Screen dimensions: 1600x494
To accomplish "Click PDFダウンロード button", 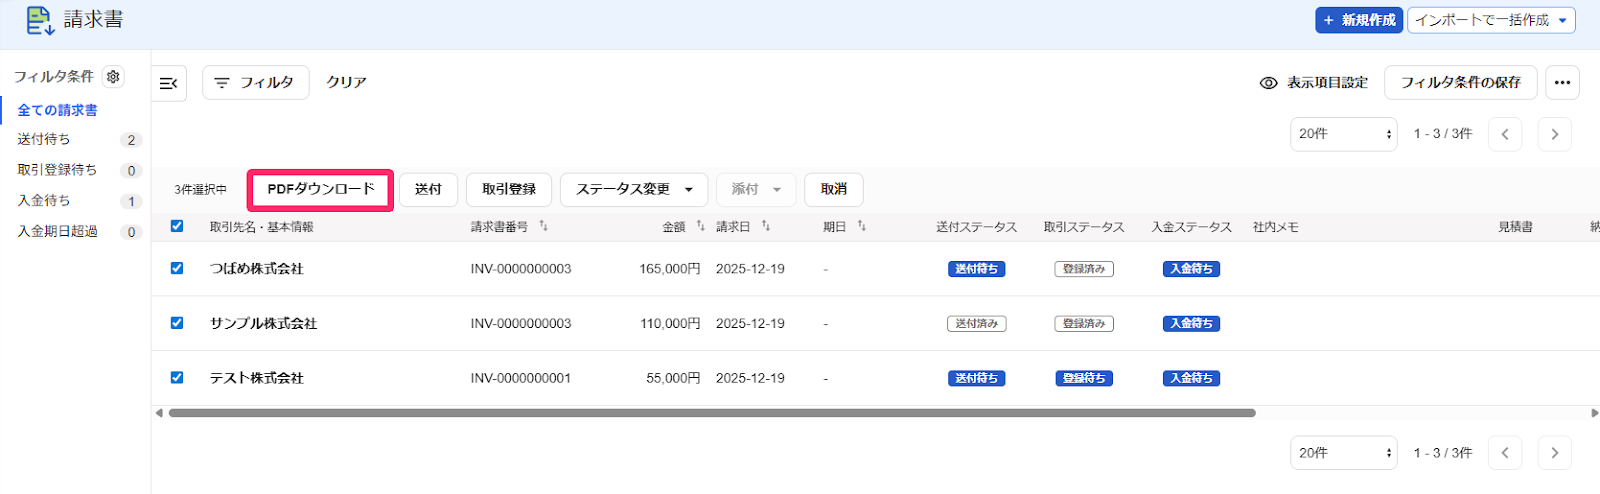I will 320,190.
